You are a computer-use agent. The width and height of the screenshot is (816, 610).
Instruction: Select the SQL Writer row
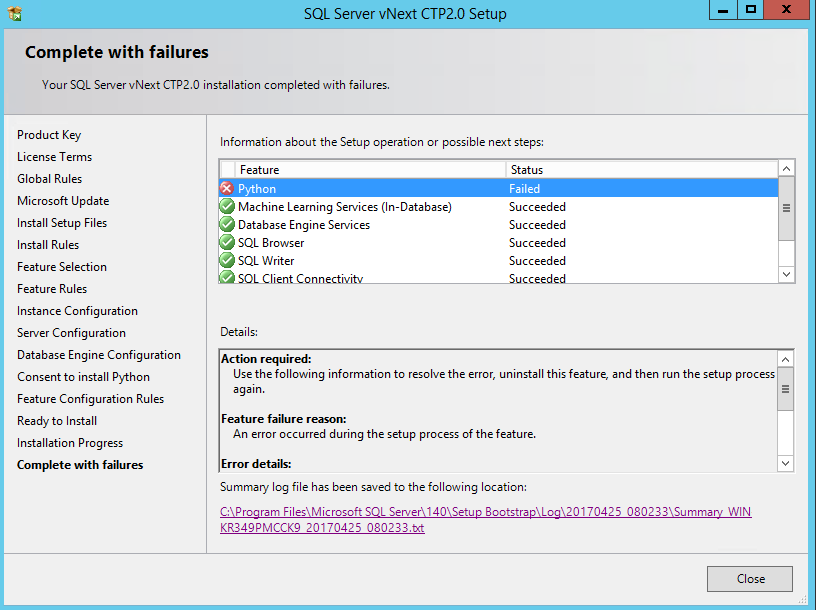(x=499, y=260)
